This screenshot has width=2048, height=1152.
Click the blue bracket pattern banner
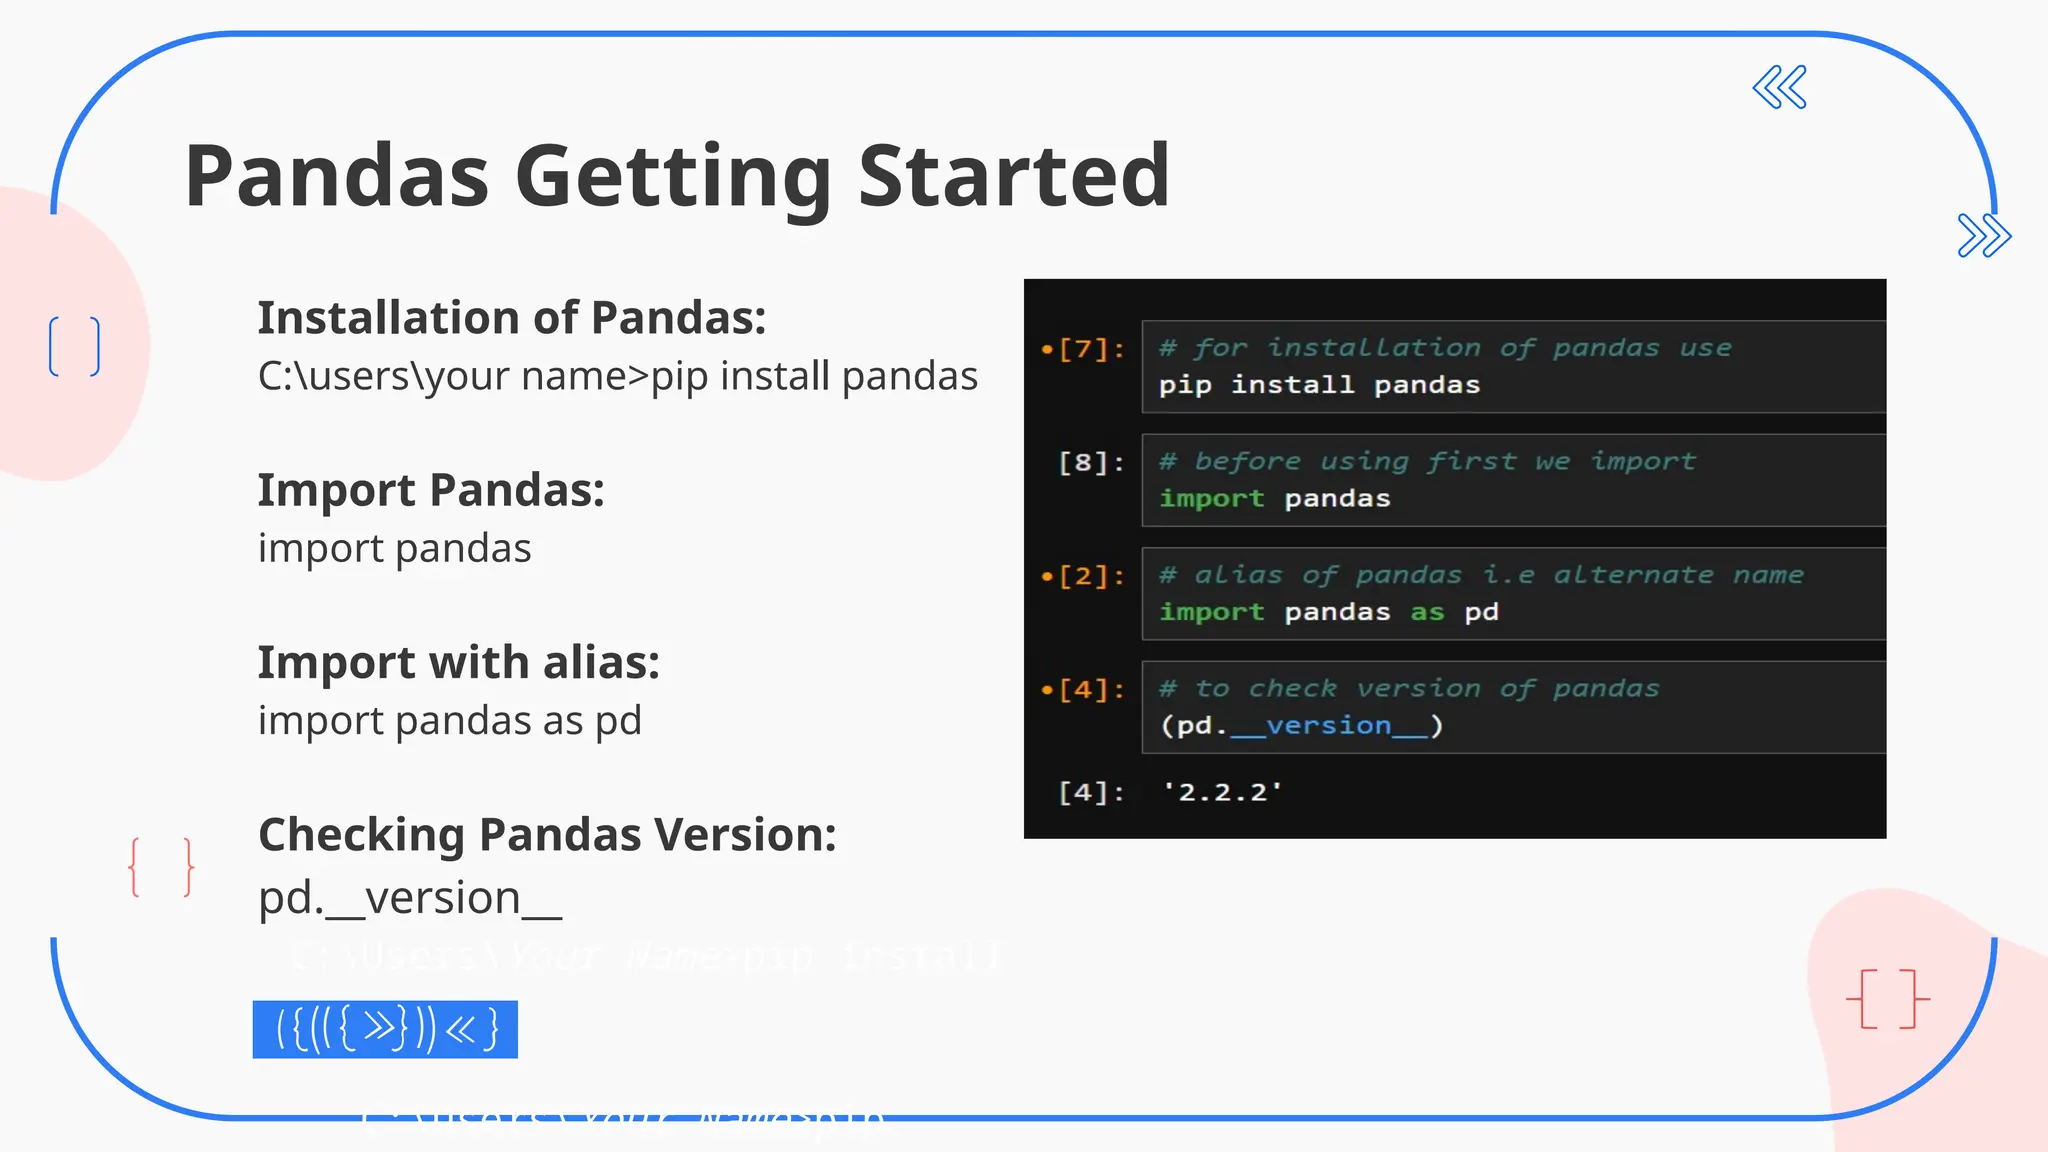click(385, 1029)
